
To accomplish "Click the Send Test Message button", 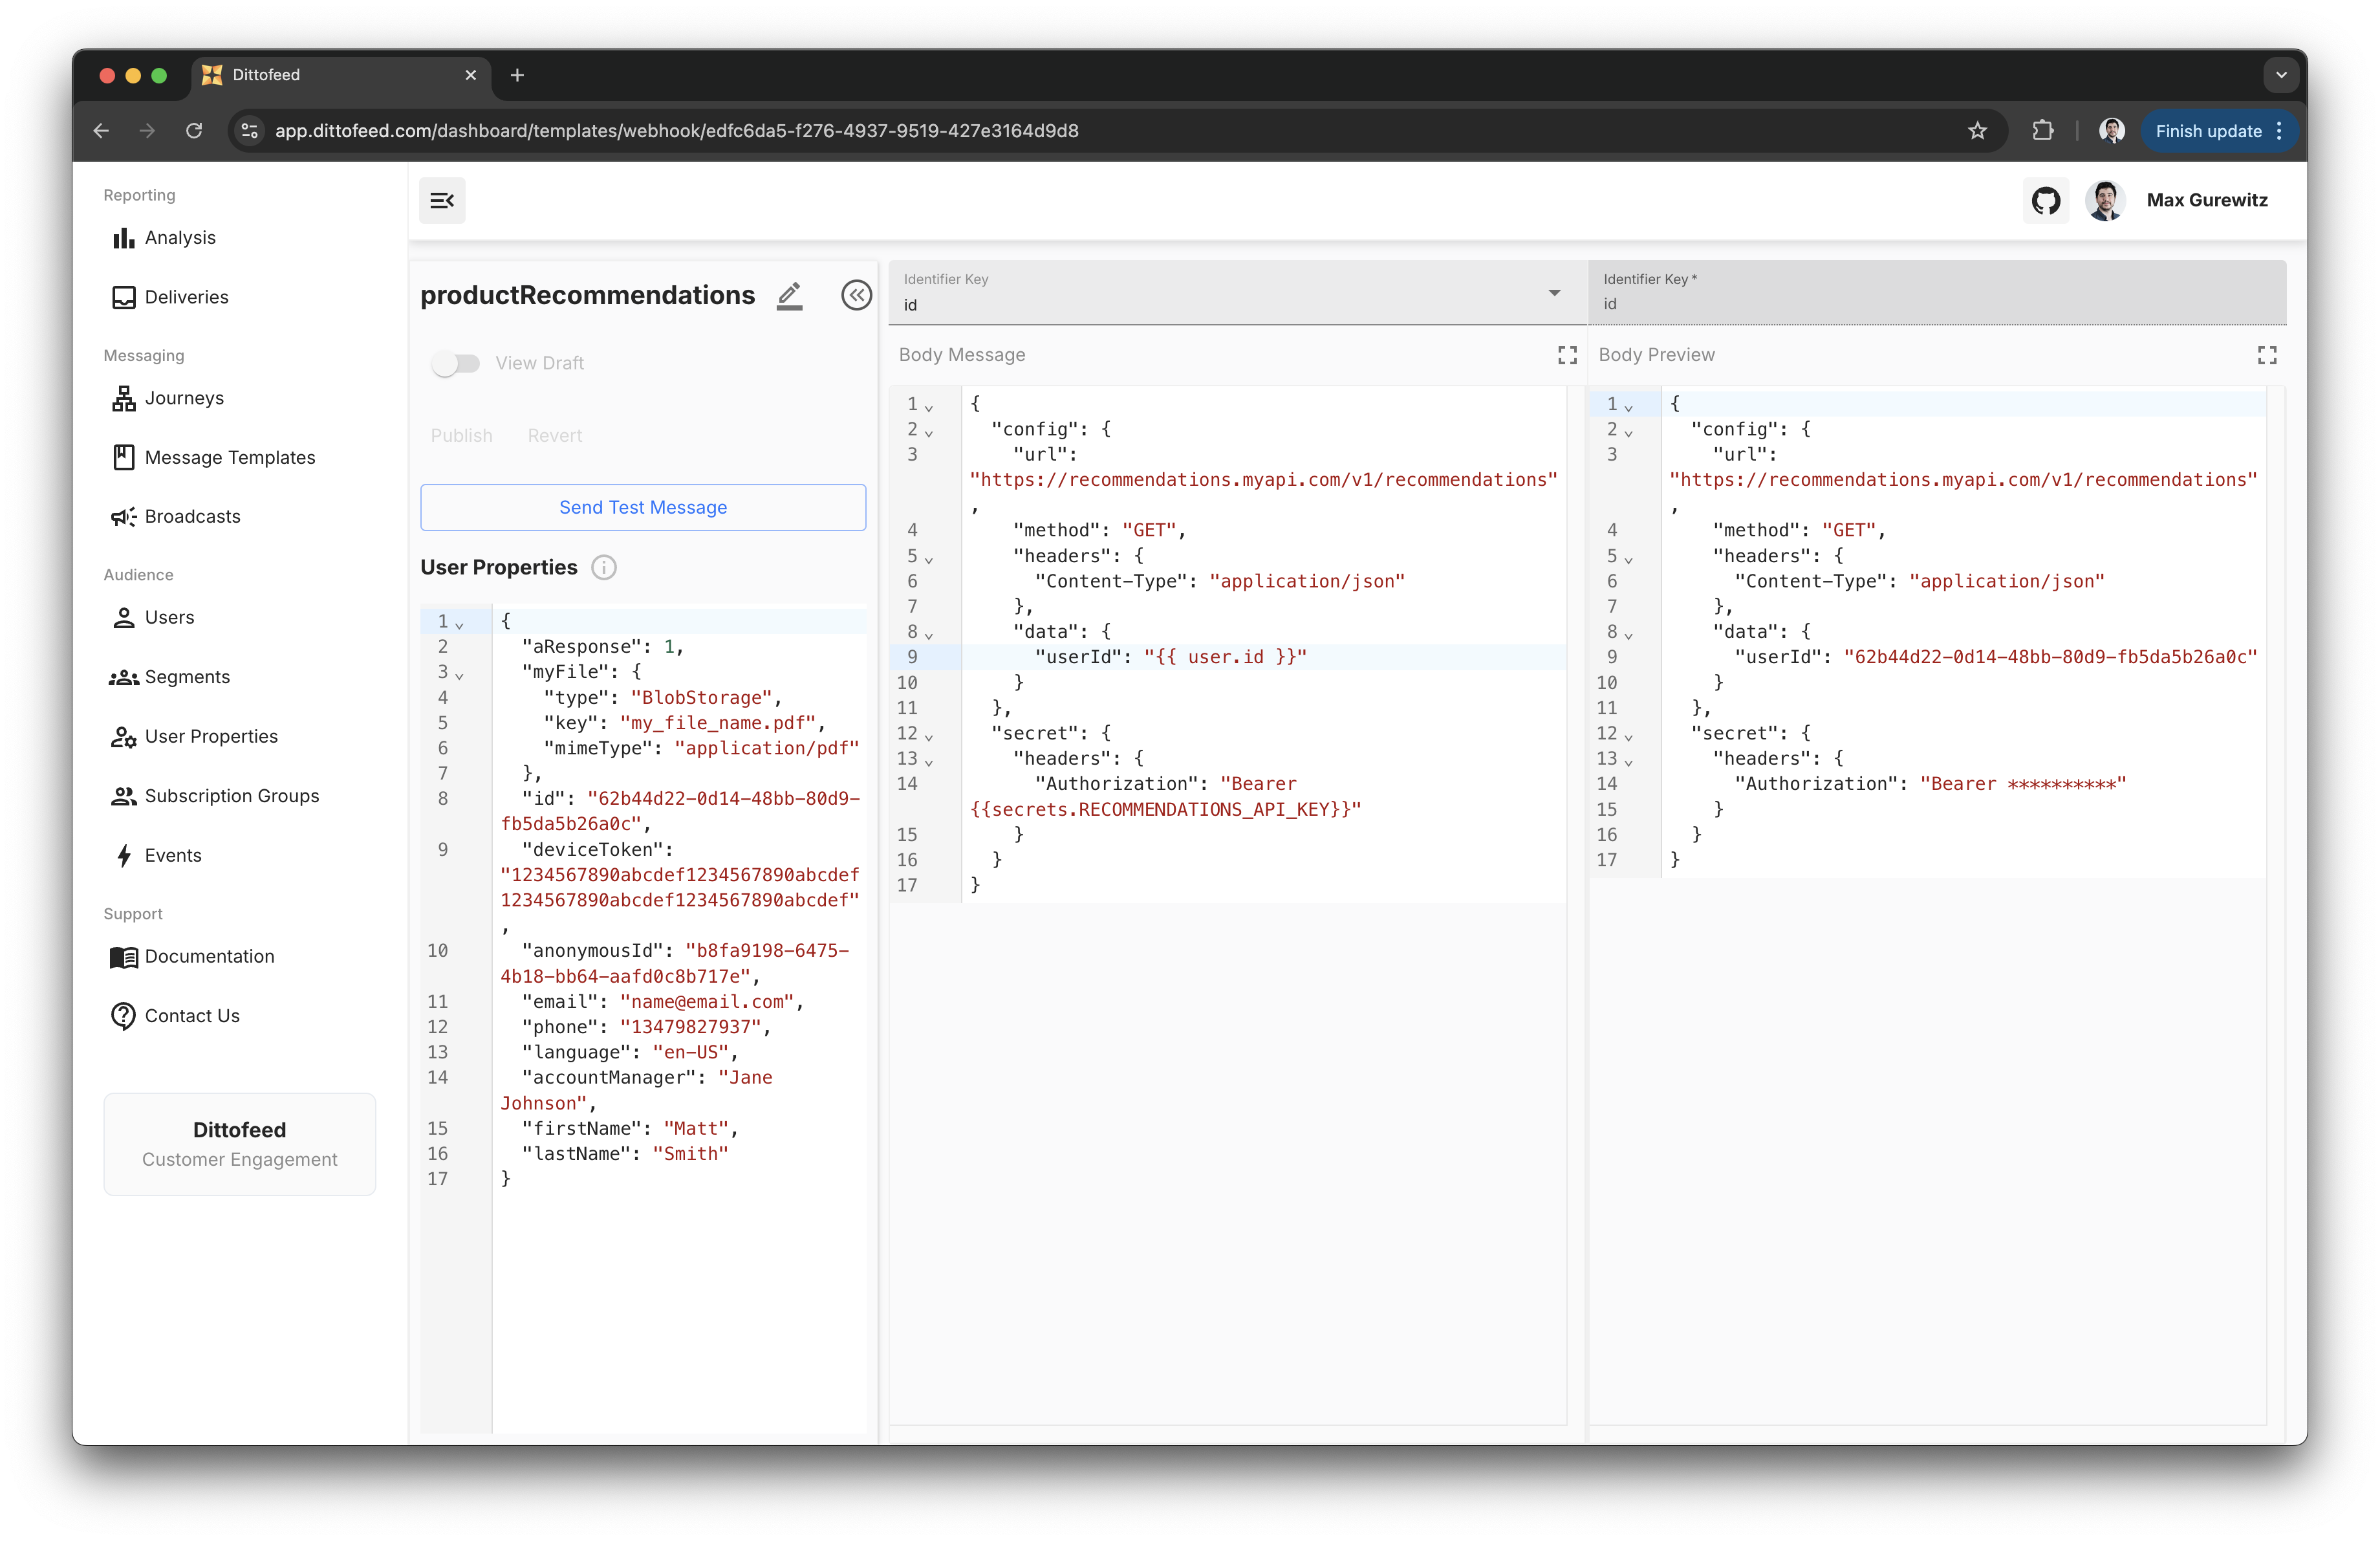I will 643,508.
